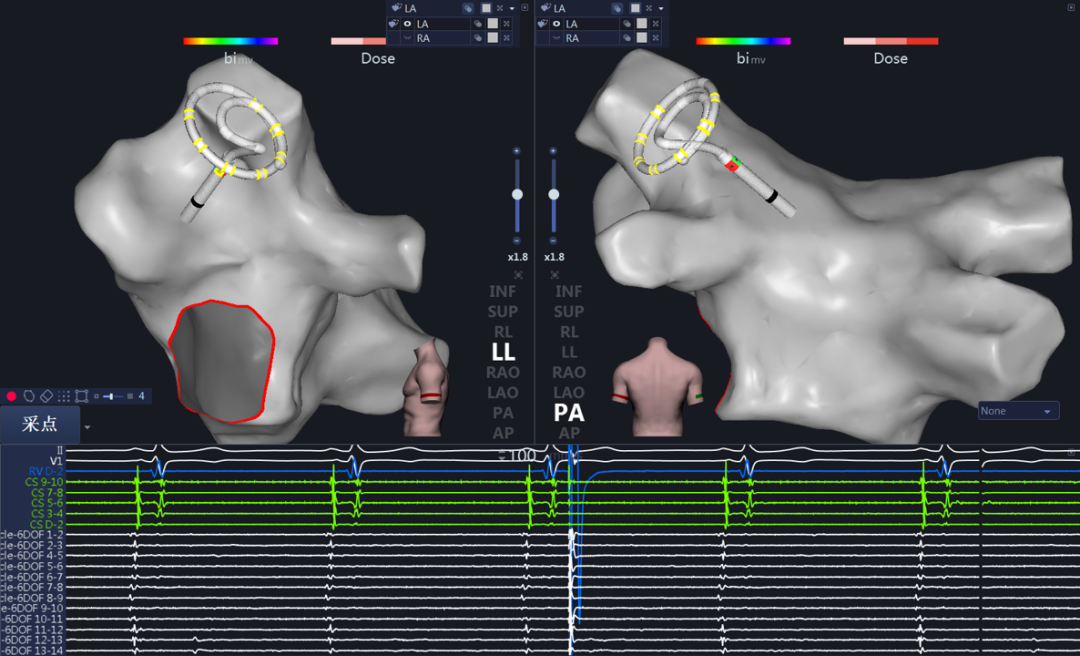Click the right view Dose color scale bar
1080x656 pixels.
[891, 41]
